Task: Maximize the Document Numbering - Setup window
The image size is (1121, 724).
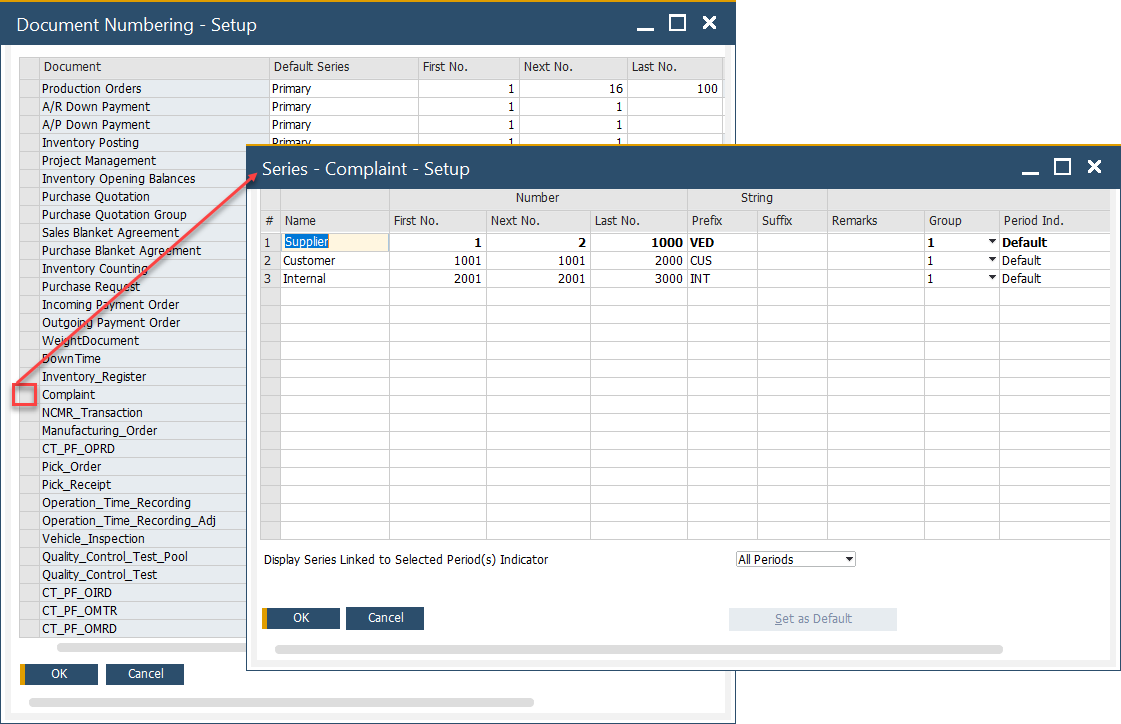Action: 677,23
